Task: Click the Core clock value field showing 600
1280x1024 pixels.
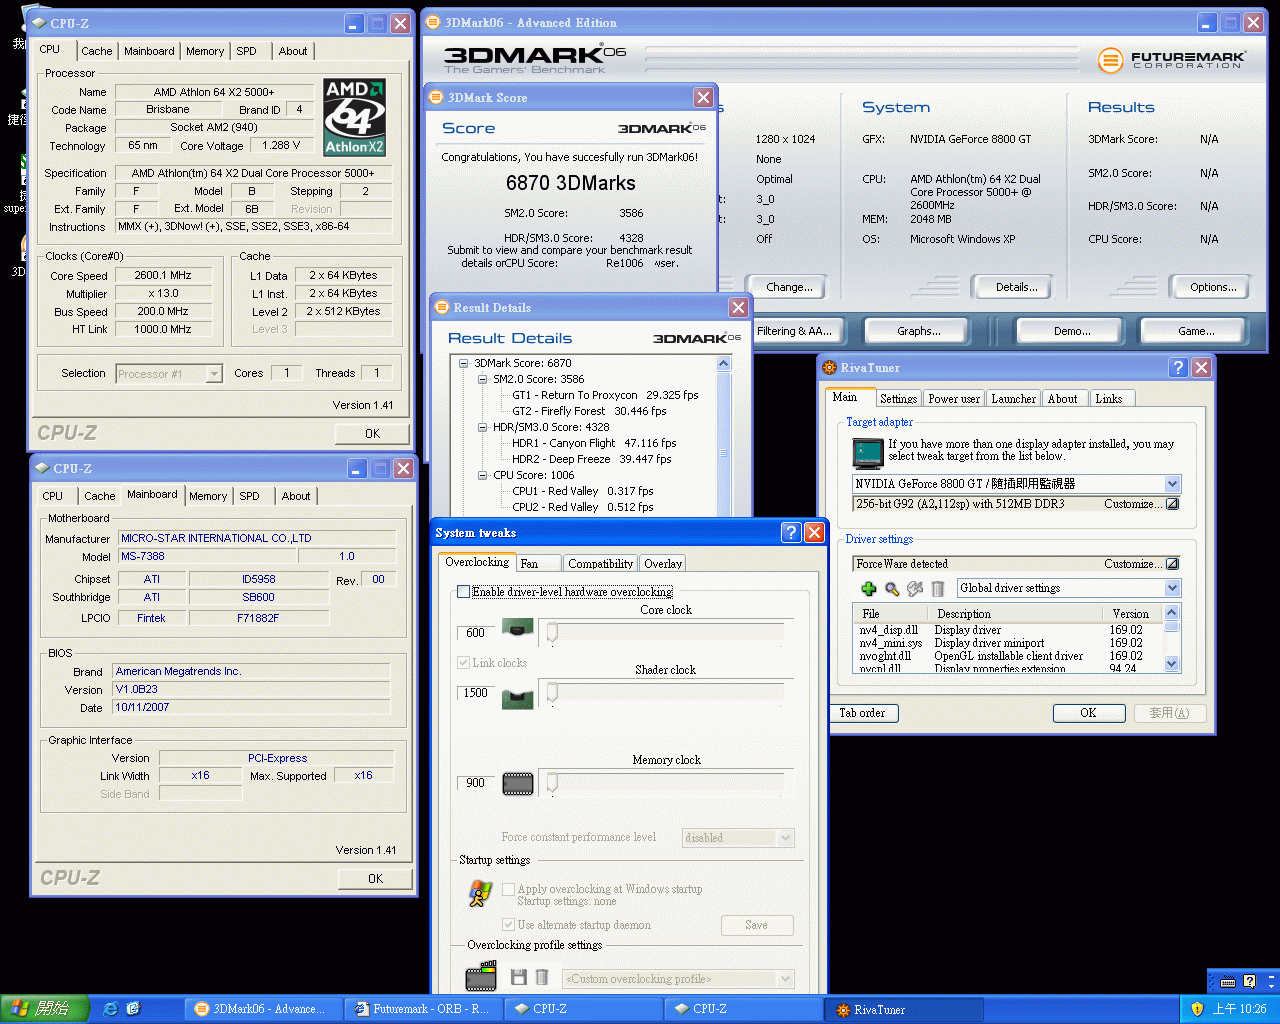Action: click(476, 632)
